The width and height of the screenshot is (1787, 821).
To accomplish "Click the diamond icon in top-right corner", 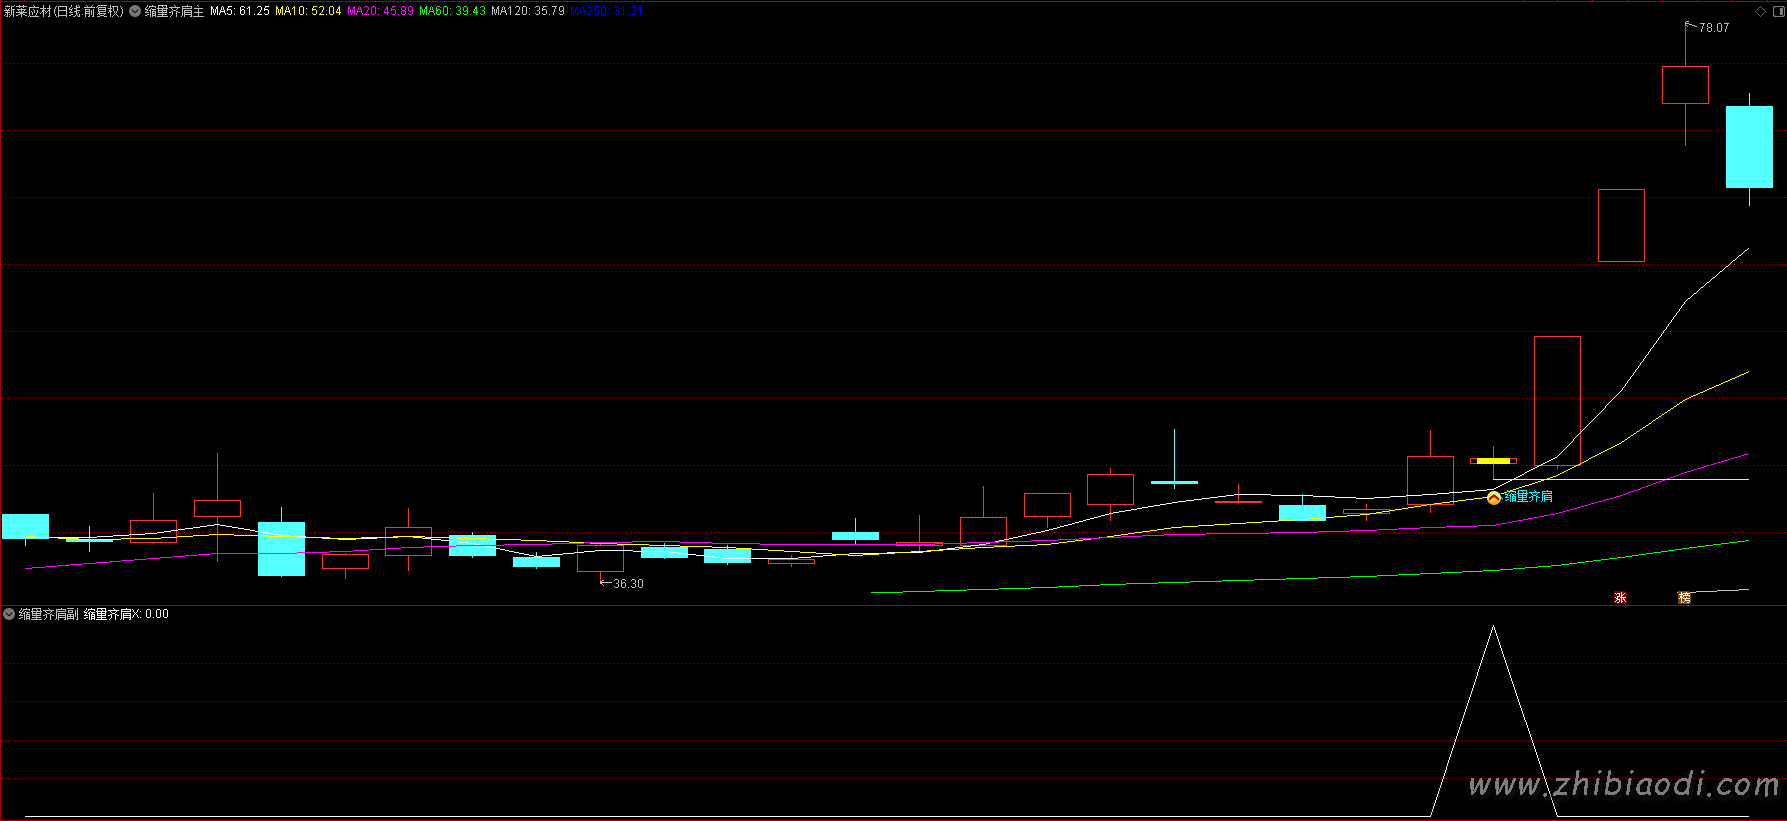I will (1760, 11).
